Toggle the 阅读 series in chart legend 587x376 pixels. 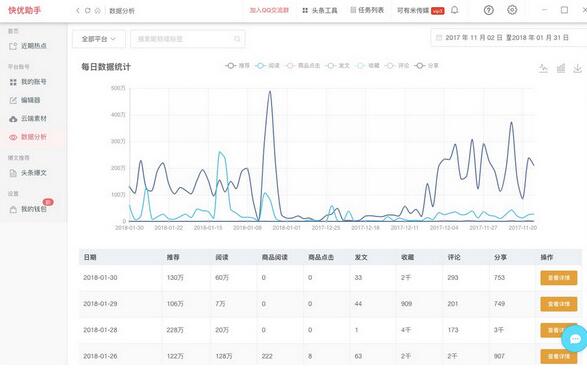click(x=267, y=66)
